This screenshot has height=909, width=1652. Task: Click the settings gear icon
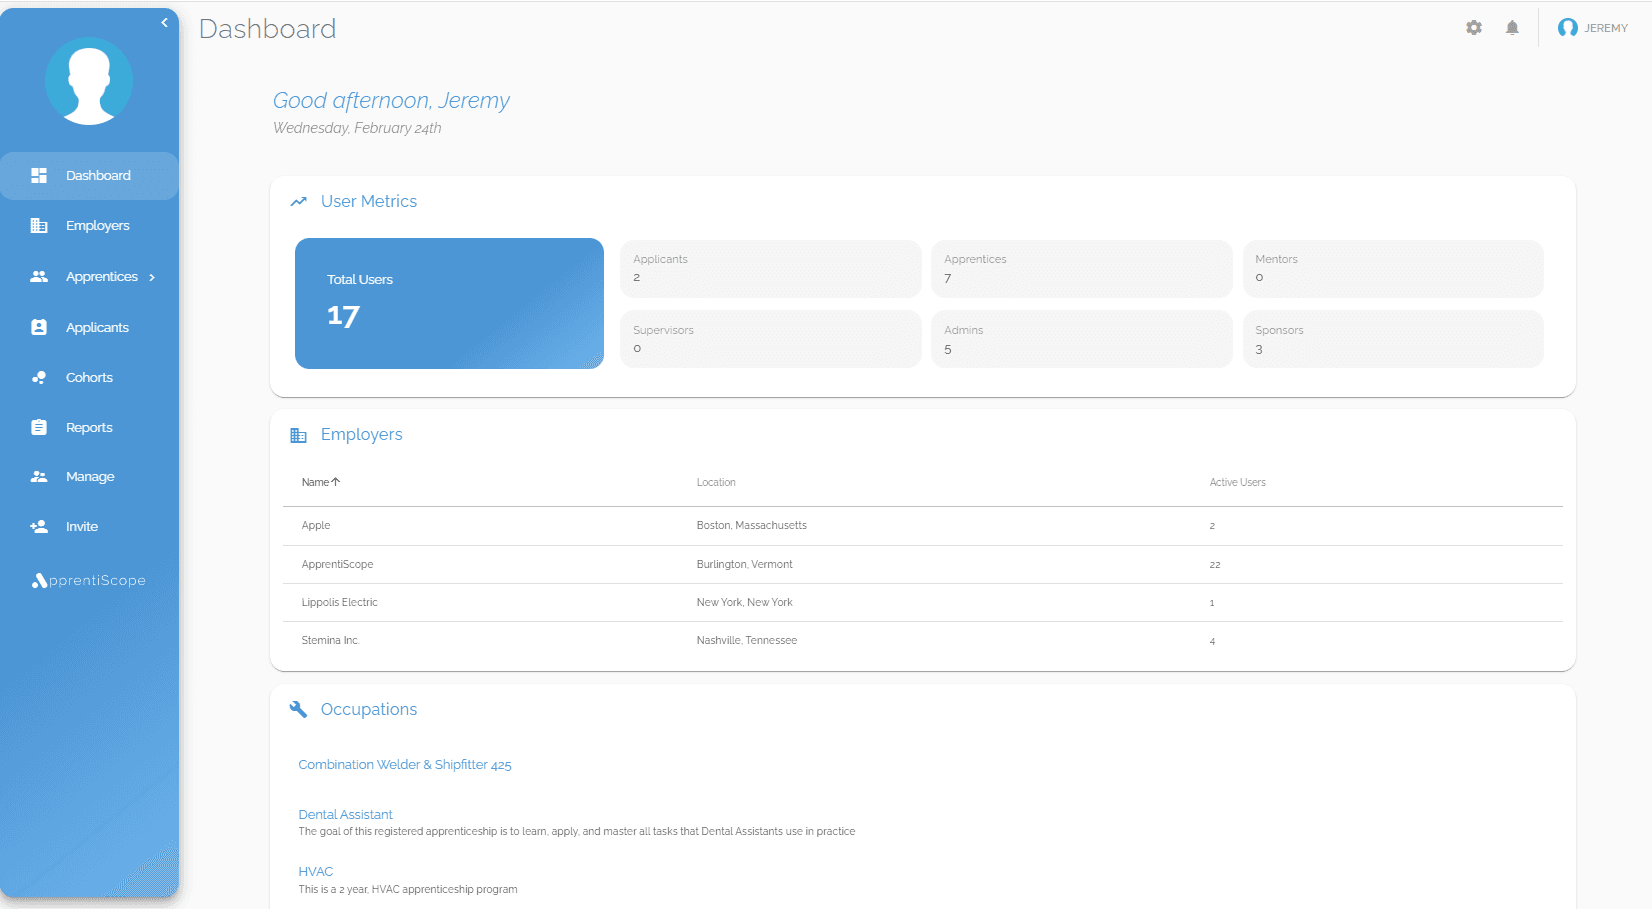(1473, 28)
